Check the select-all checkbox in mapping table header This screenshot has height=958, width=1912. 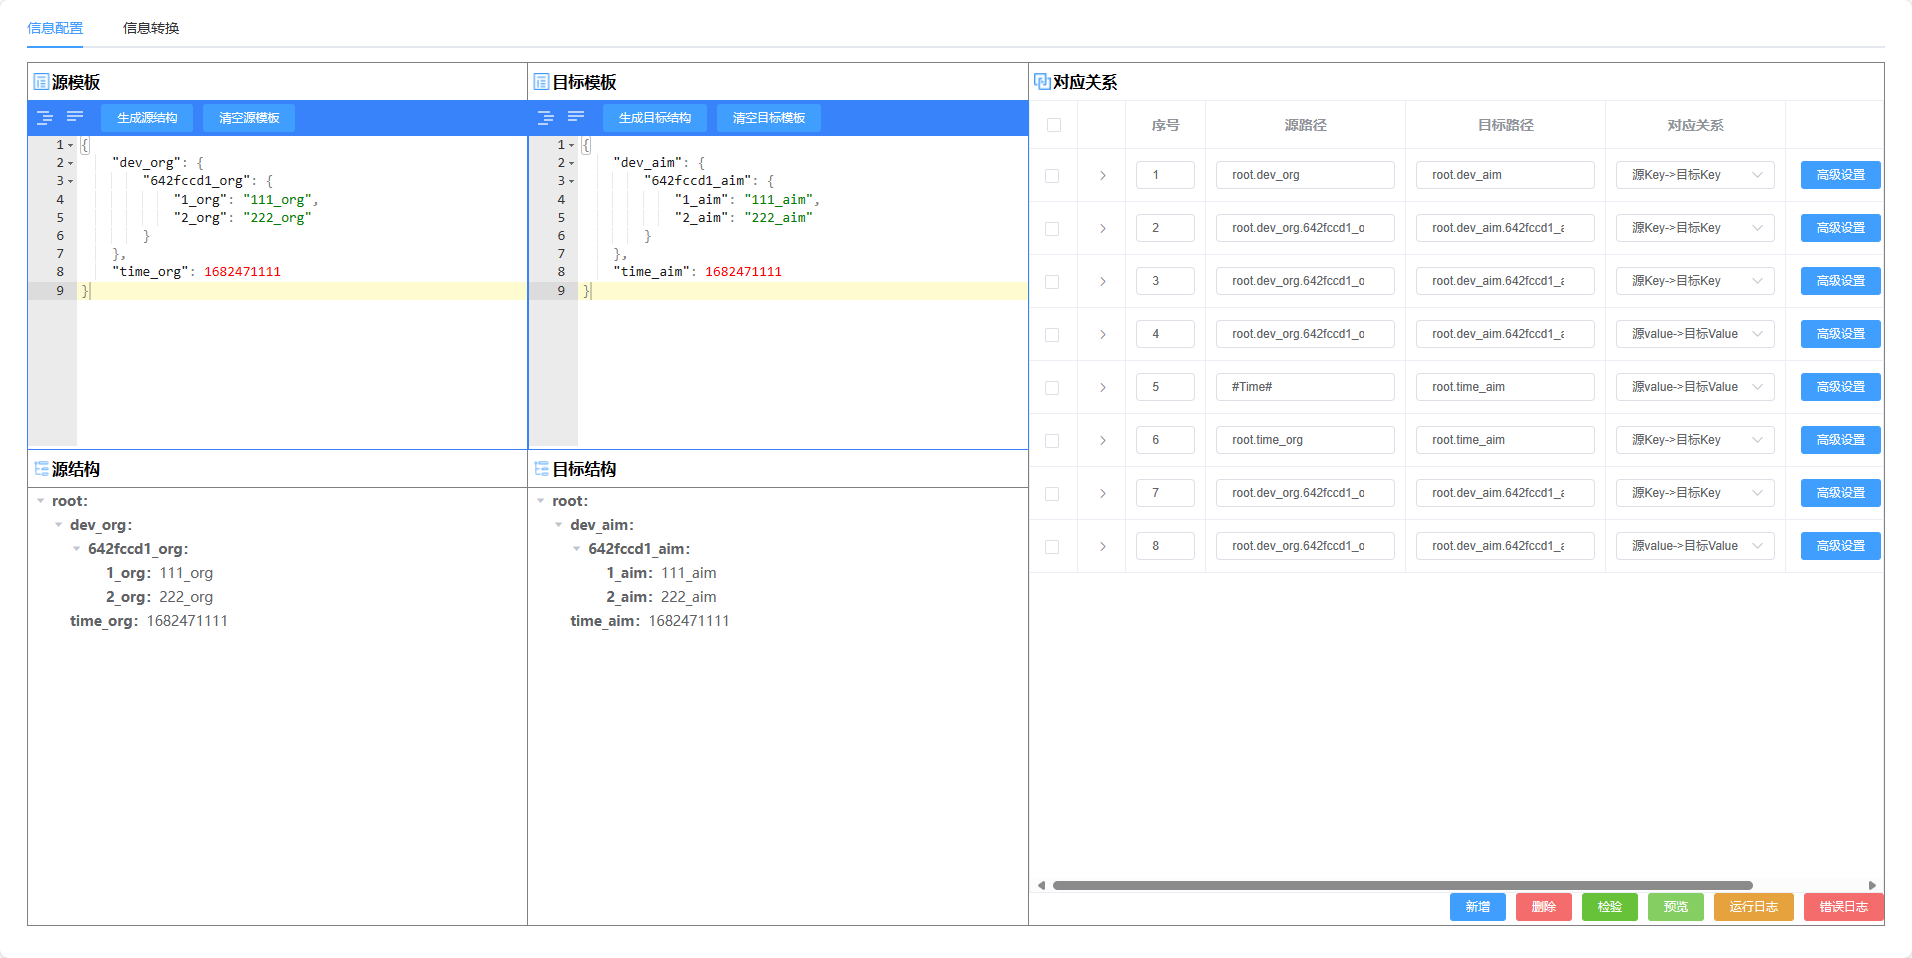(1053, 125)
